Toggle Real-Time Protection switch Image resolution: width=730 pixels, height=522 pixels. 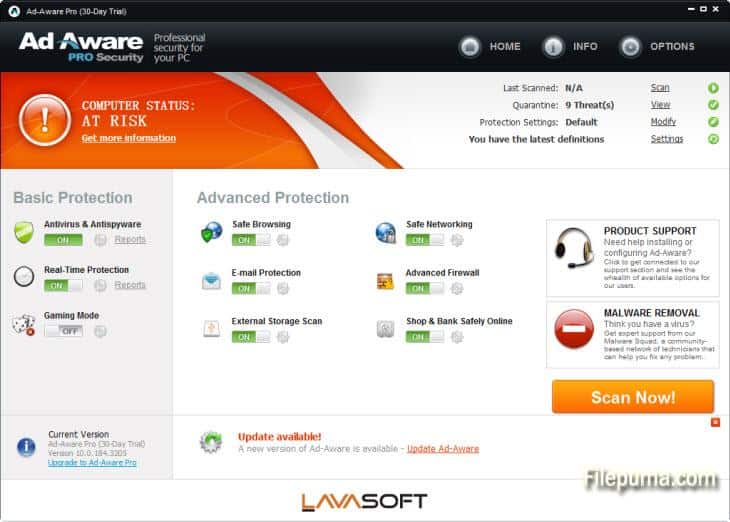click(x=63, y=285)
